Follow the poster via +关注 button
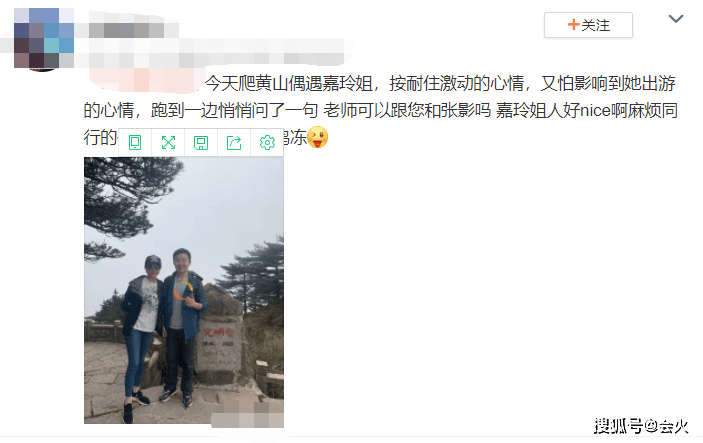The width and height of the screenshot is (703, 443). point(588,25)
